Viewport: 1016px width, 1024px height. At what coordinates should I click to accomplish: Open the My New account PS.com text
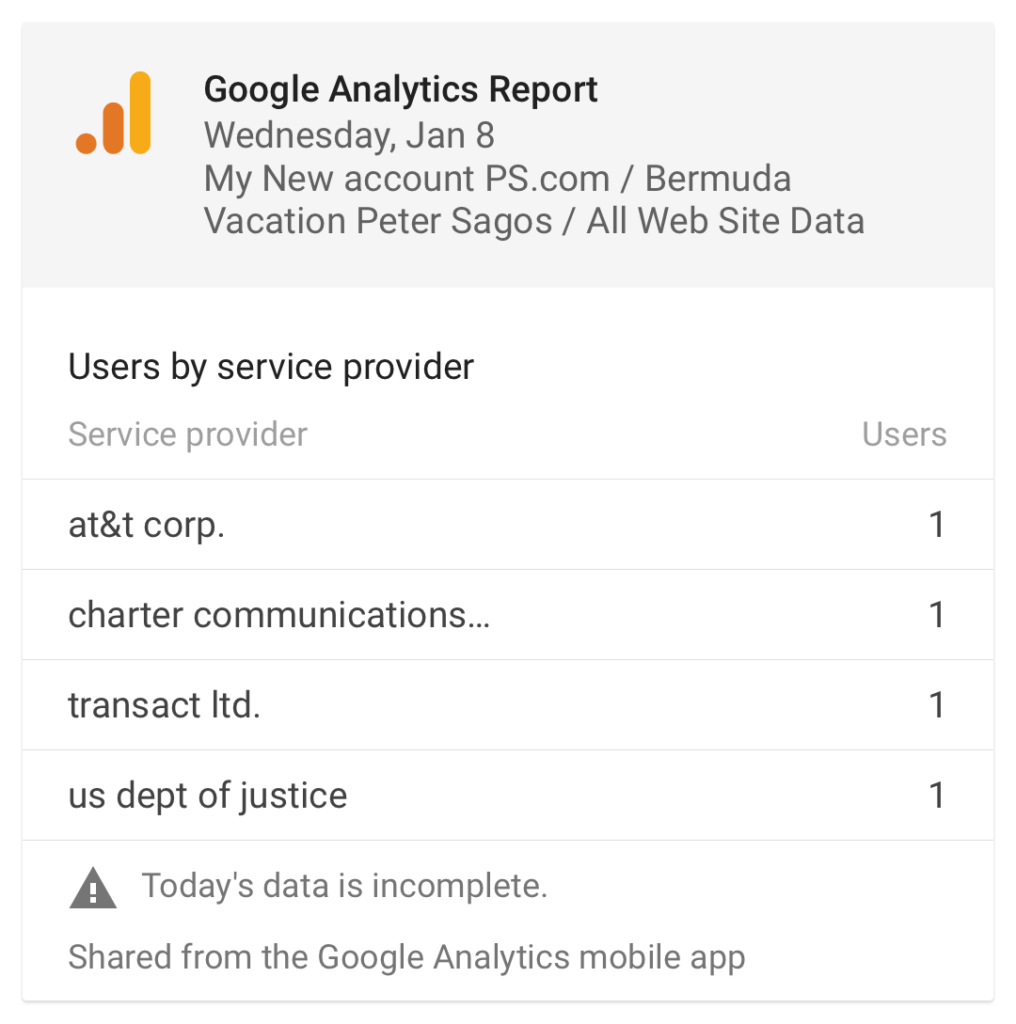pos(407,178)
